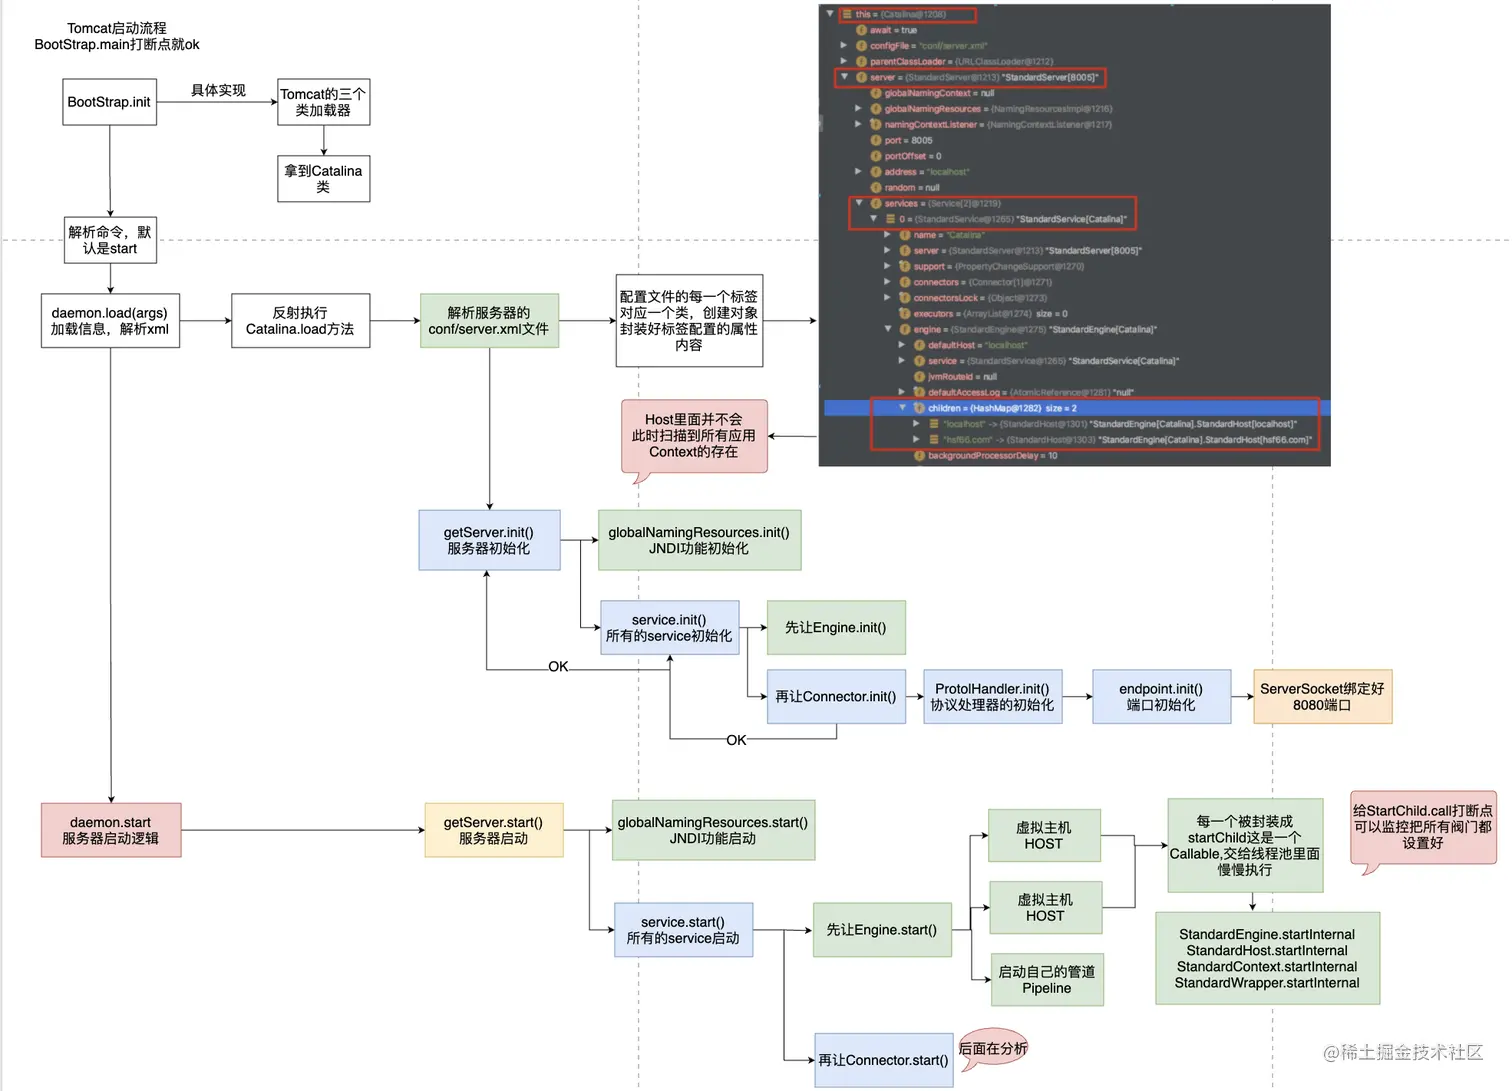
Task: Click the field icon beside portOffset
Action: [876, 156]
